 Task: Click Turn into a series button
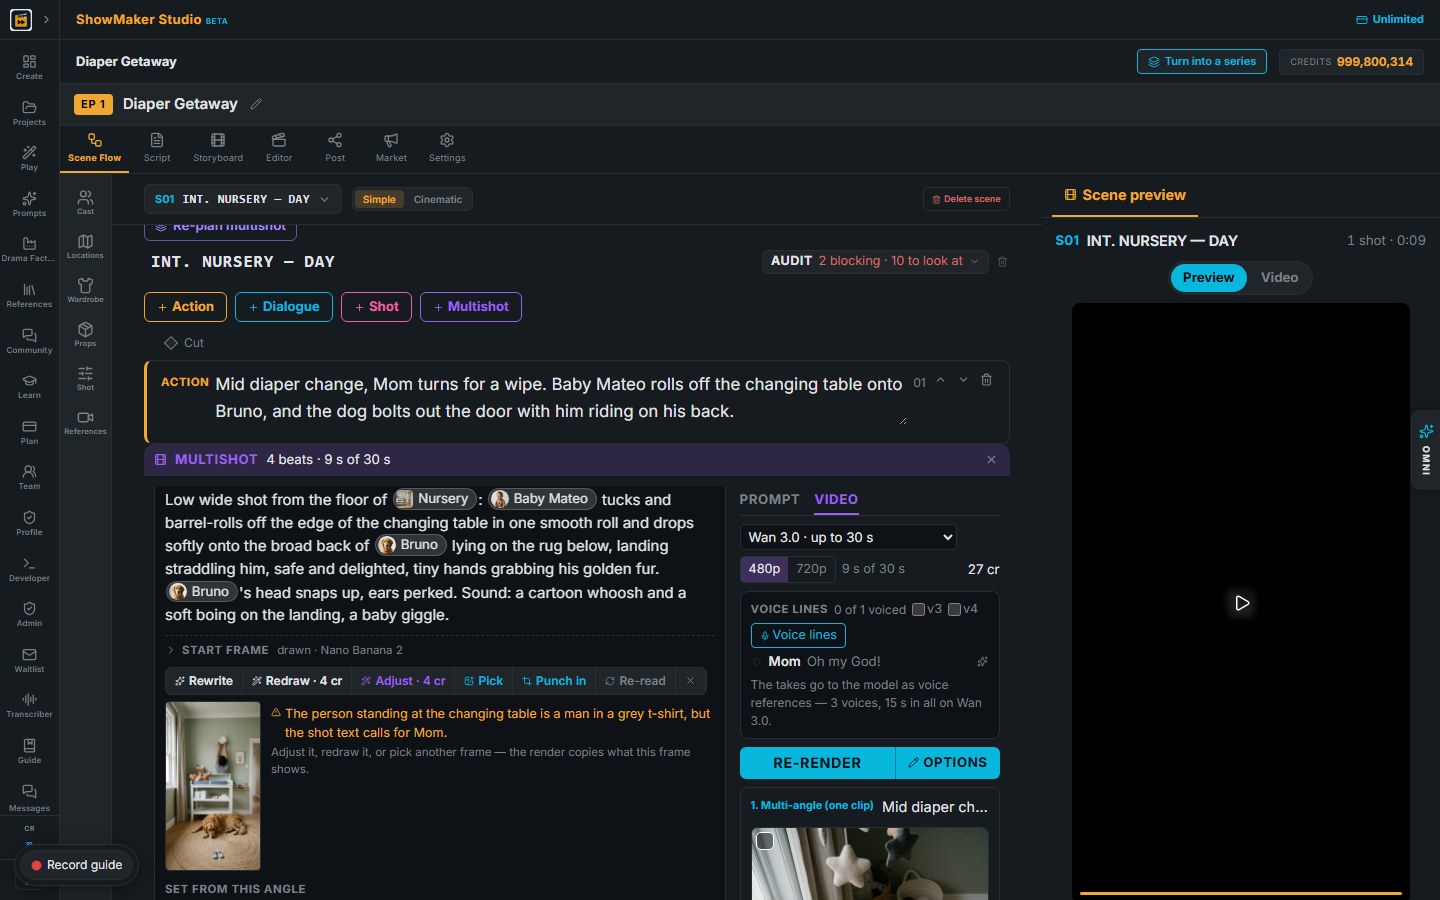point(1202,61)
